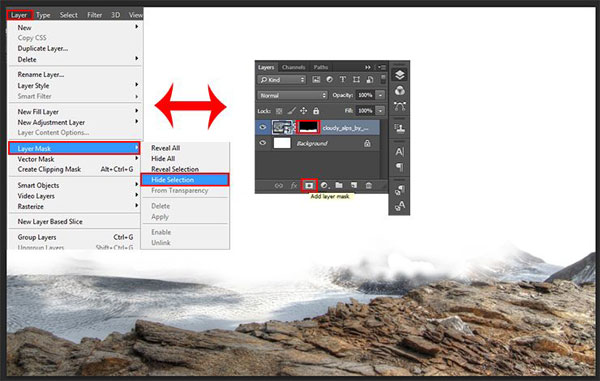The height and width of the screenshot is (381, 600).
Task: Highlight the Layer Mask menu entry
Action: pyautogui.click(x=74, y=148)
